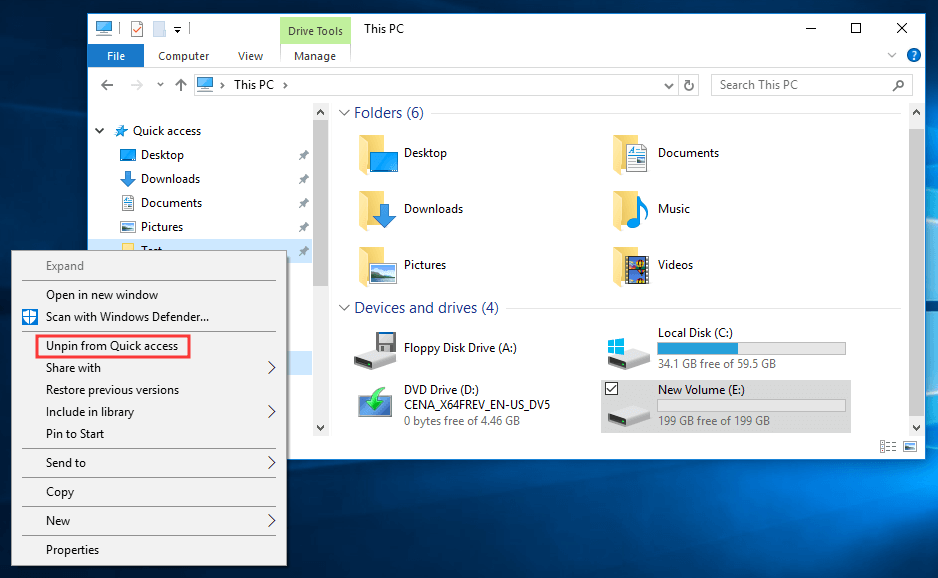Open the Send to submenu
Viewport: 938px width, 578px height.
point(149,463)
